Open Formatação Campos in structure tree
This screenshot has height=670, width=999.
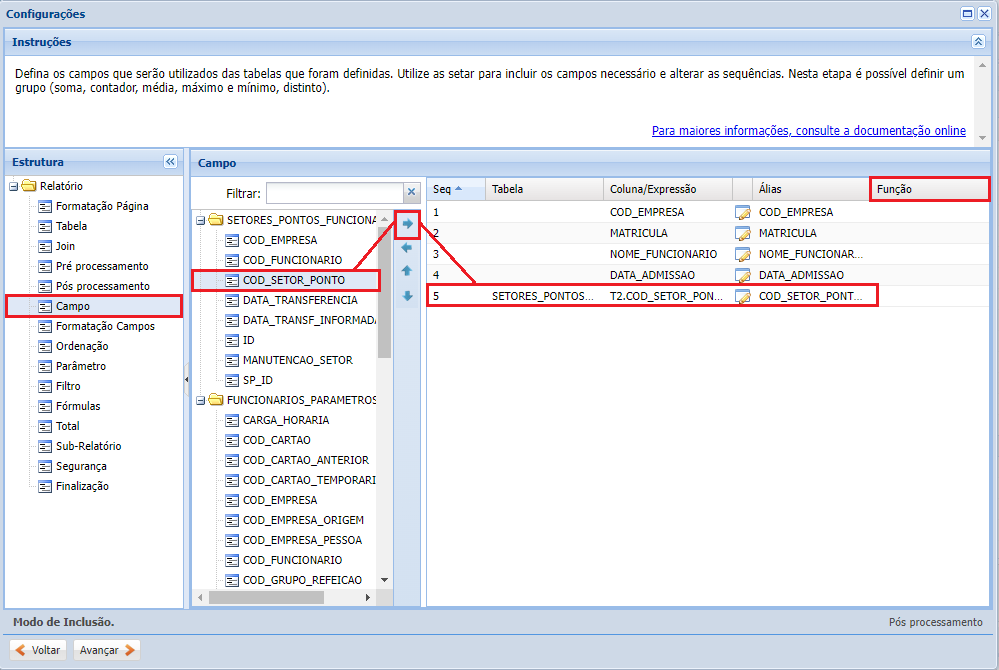pyautogui.click(x=105, y=326)
